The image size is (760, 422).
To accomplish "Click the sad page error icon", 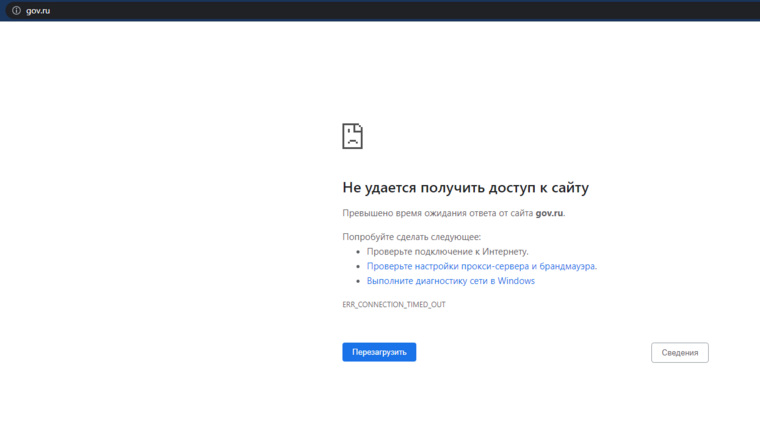I will [352, 136].
